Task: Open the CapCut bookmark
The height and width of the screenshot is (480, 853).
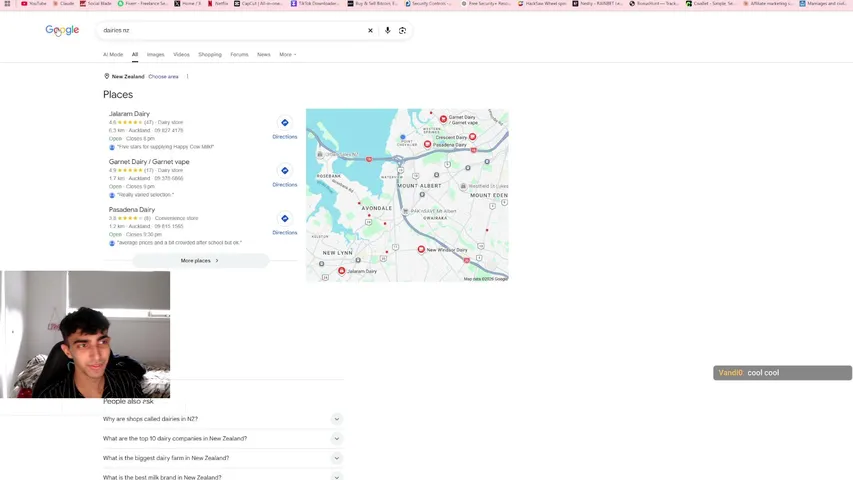Action: coord(258,3)
